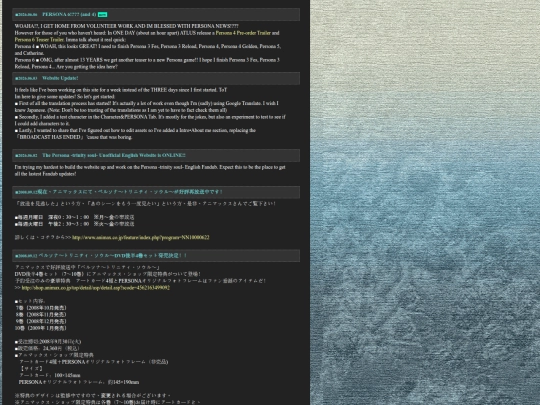540x405 pixels.
Task: Click 'I'm trying my hardest to build the website' line
Action: click(x=150, y=167)
